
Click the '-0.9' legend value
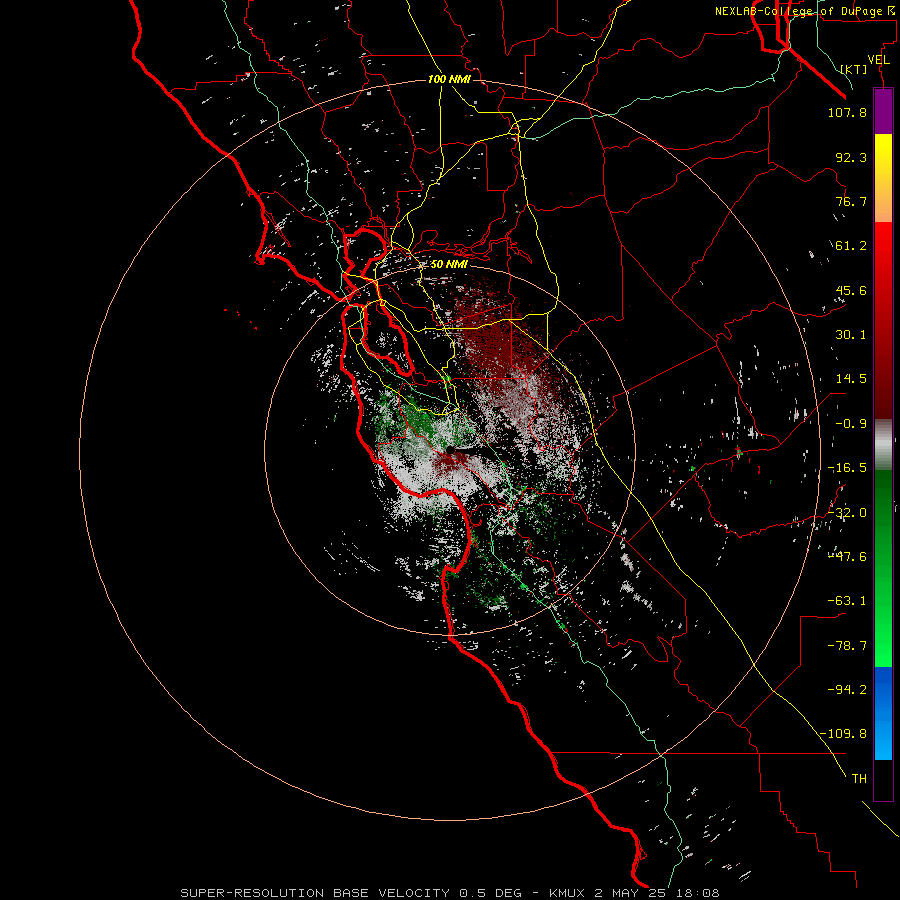(851, 424)
